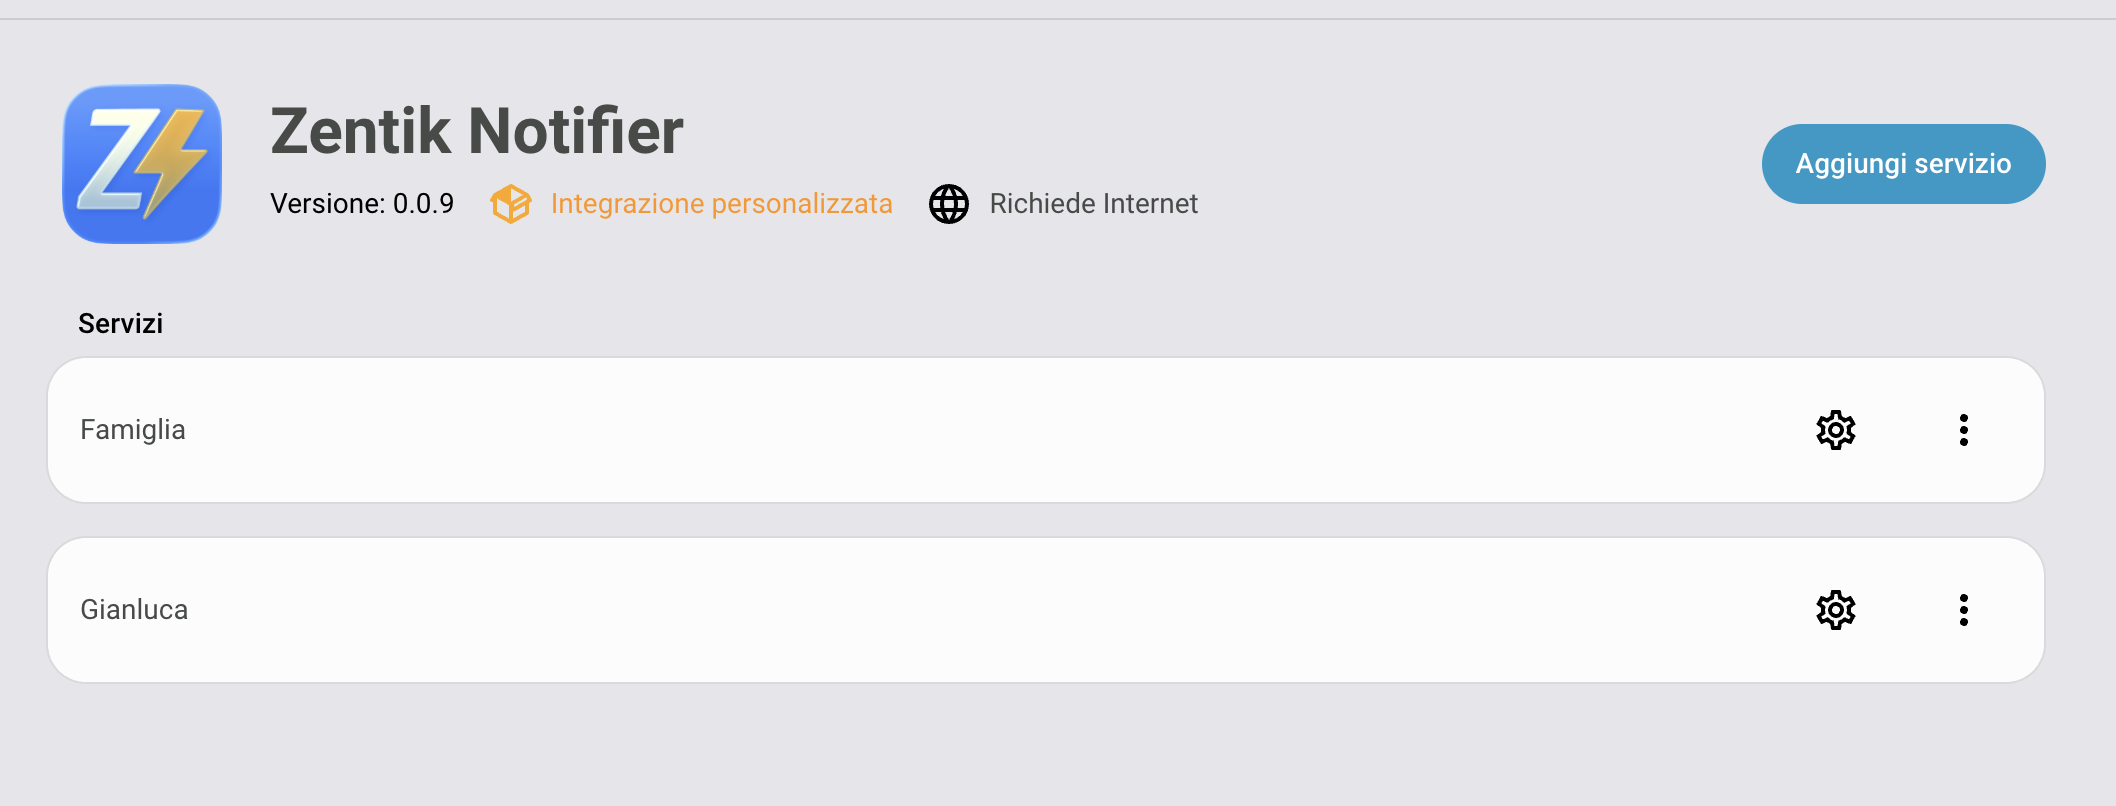2116x806 pixels.
Task: Open settings gear for Famiglia service
Action: click(1835, 430)
